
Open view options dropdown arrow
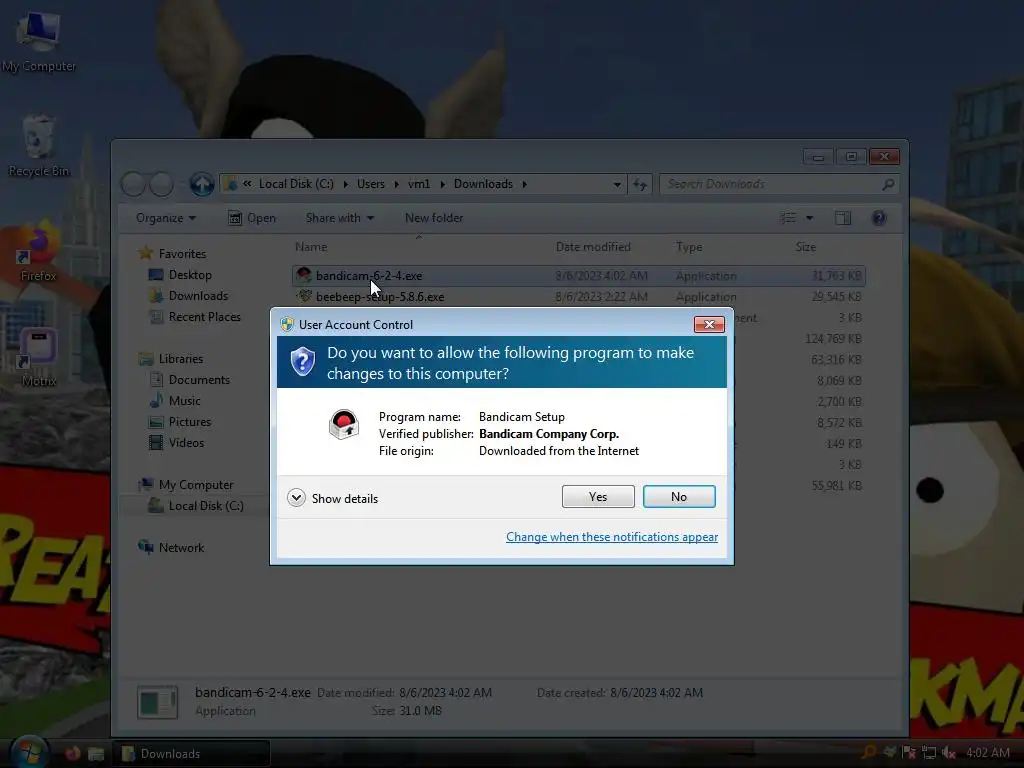click(x=810, y=218)
